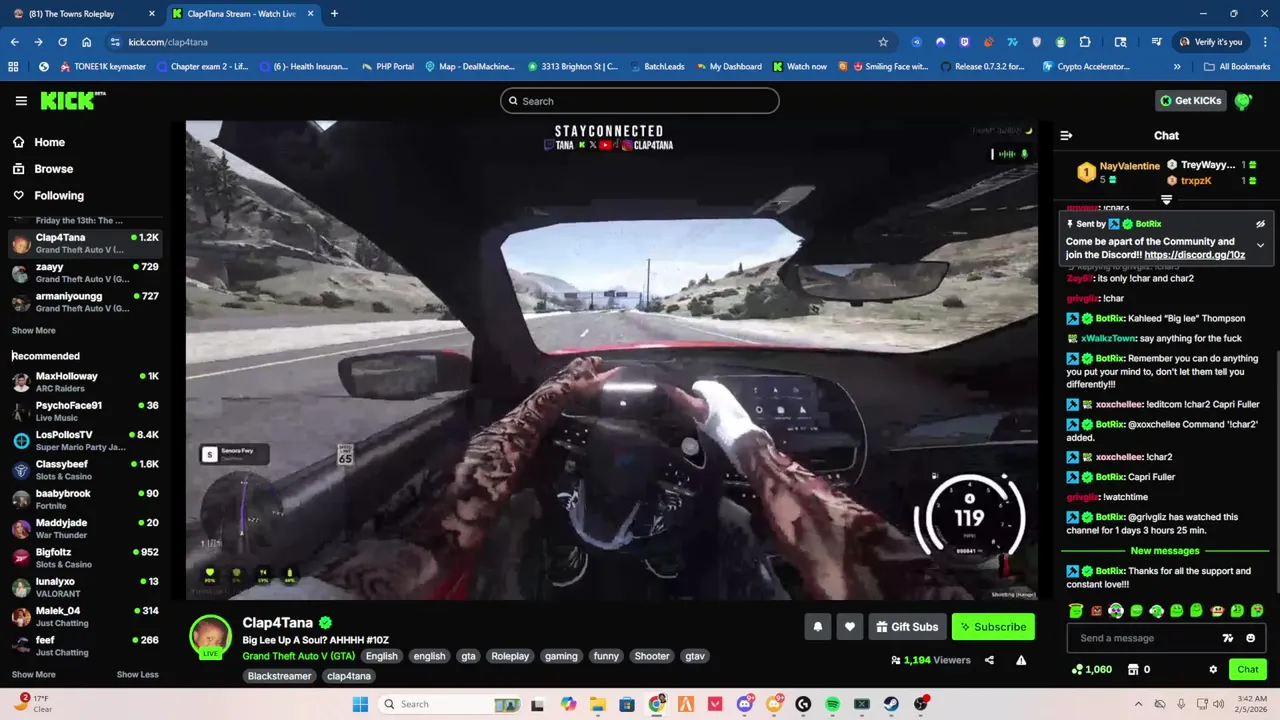Open MaxHolloway recommended channel

pyautogui.click(x=85, y=382)
